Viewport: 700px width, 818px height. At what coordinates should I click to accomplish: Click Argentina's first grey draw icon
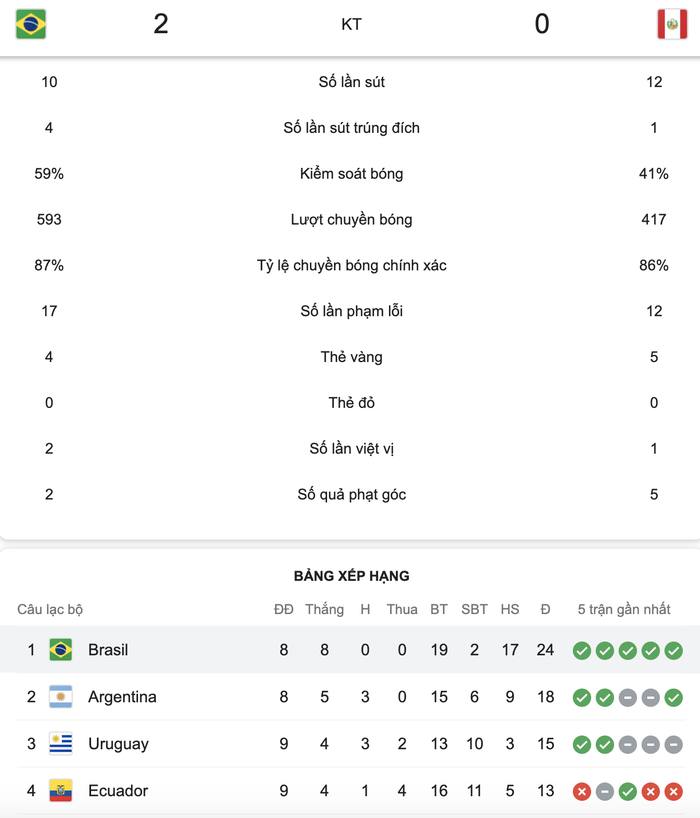627,697
